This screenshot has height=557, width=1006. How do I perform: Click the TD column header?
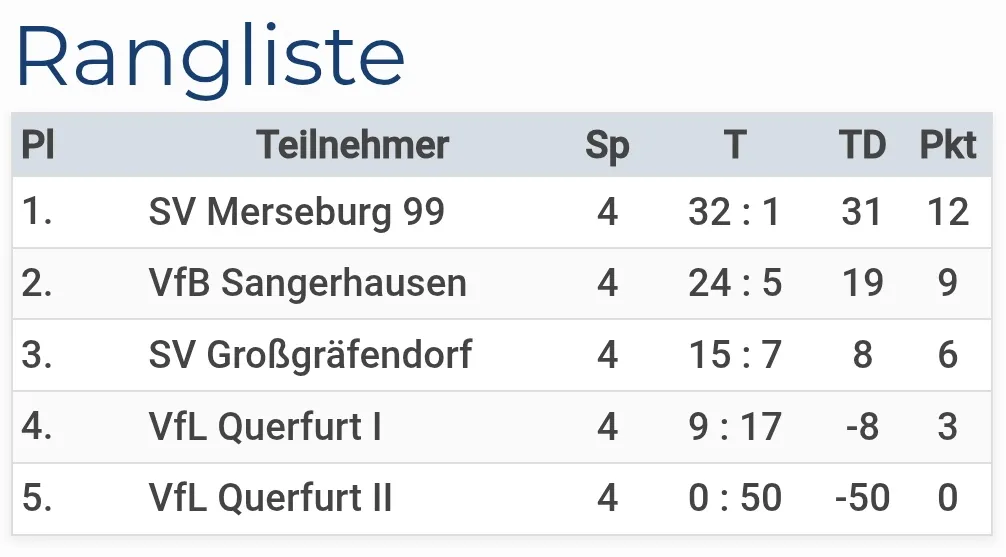pos(862,145)
